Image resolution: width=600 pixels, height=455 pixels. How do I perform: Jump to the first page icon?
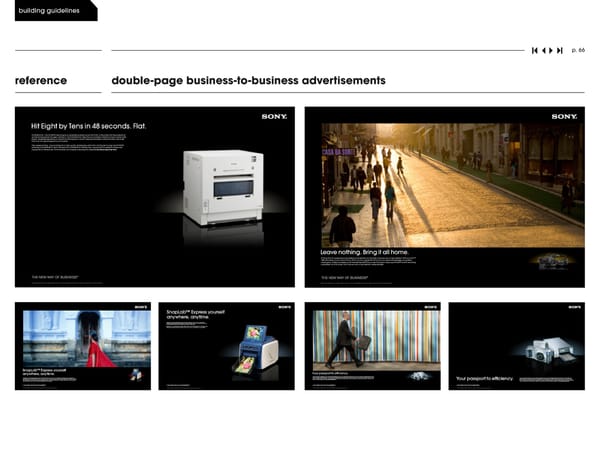coord(535,50)
